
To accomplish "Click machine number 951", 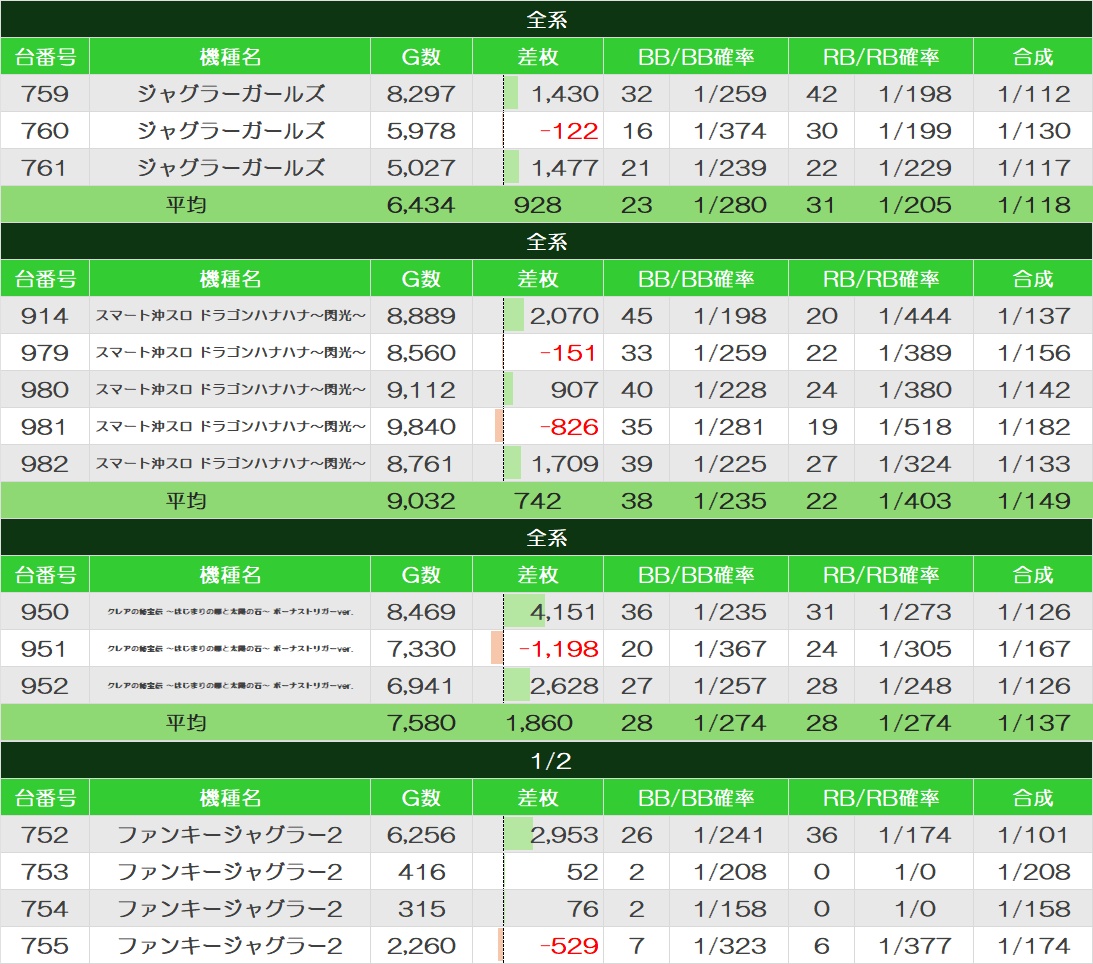I will (45, 648).
